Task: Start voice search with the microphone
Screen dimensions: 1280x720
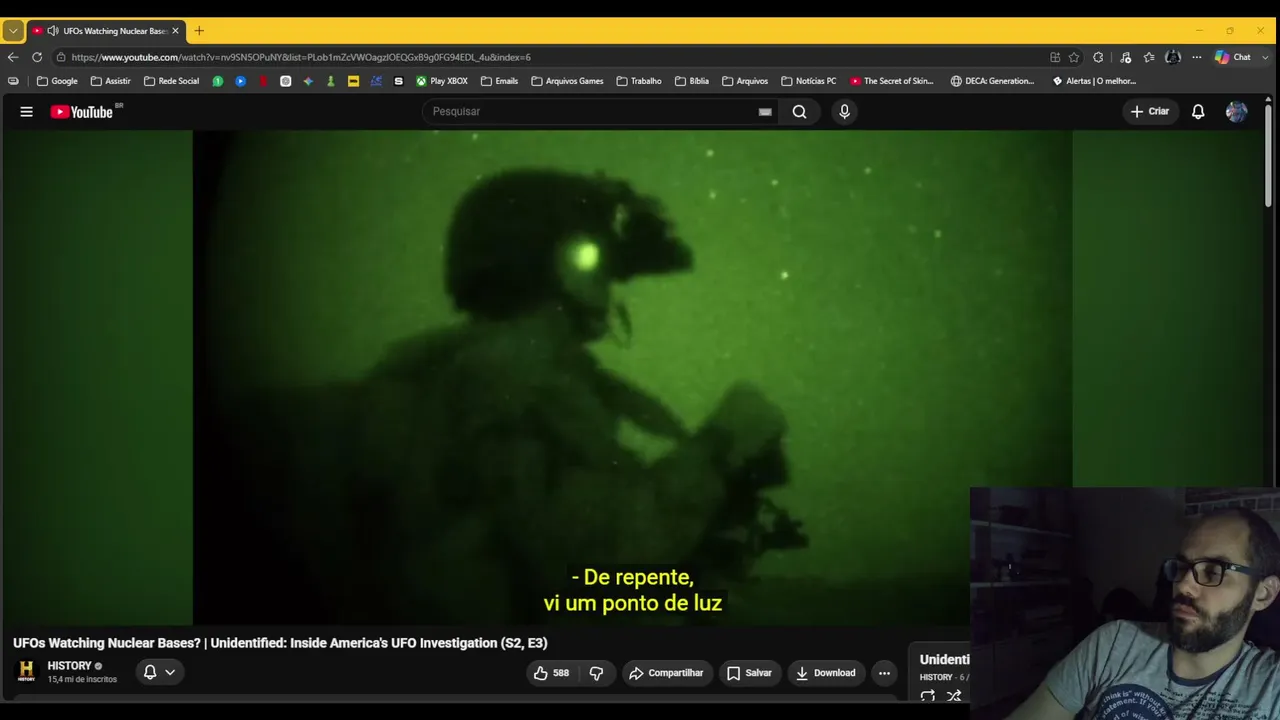Action: [844, 112]
